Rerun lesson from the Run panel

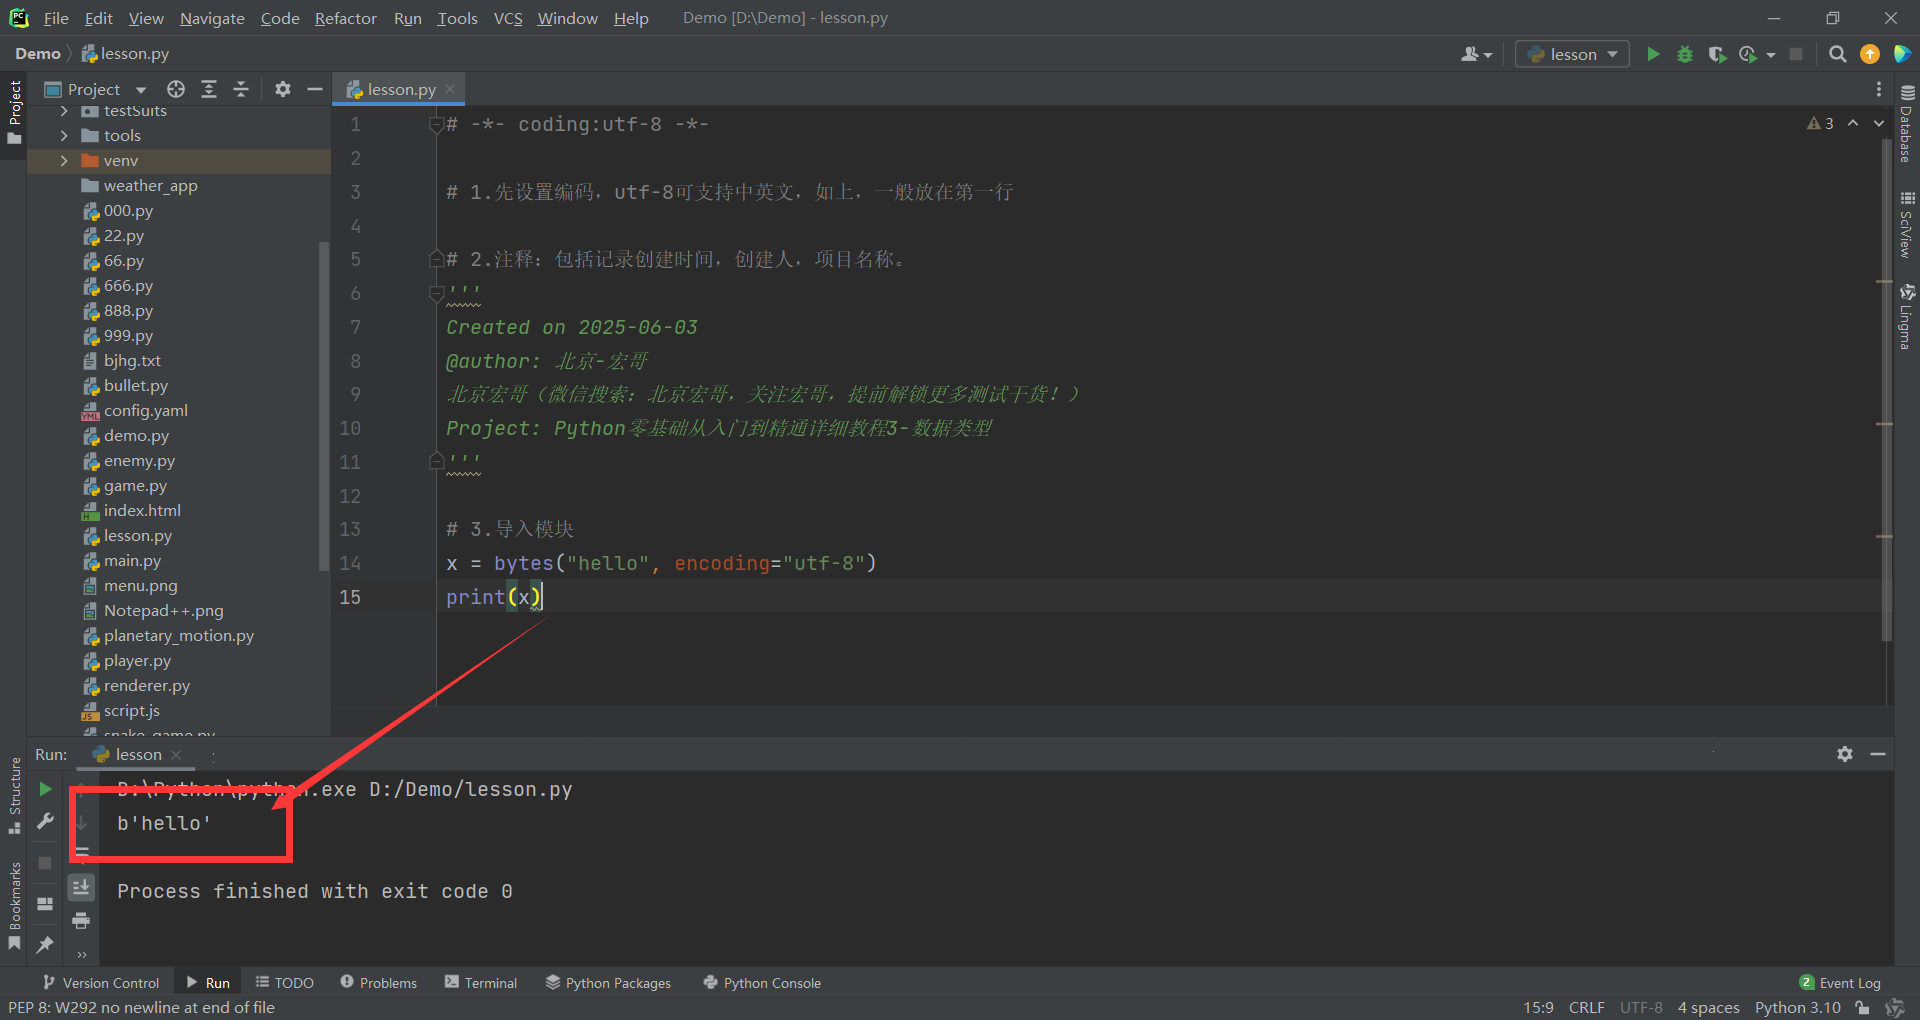[x=45, y=789]
